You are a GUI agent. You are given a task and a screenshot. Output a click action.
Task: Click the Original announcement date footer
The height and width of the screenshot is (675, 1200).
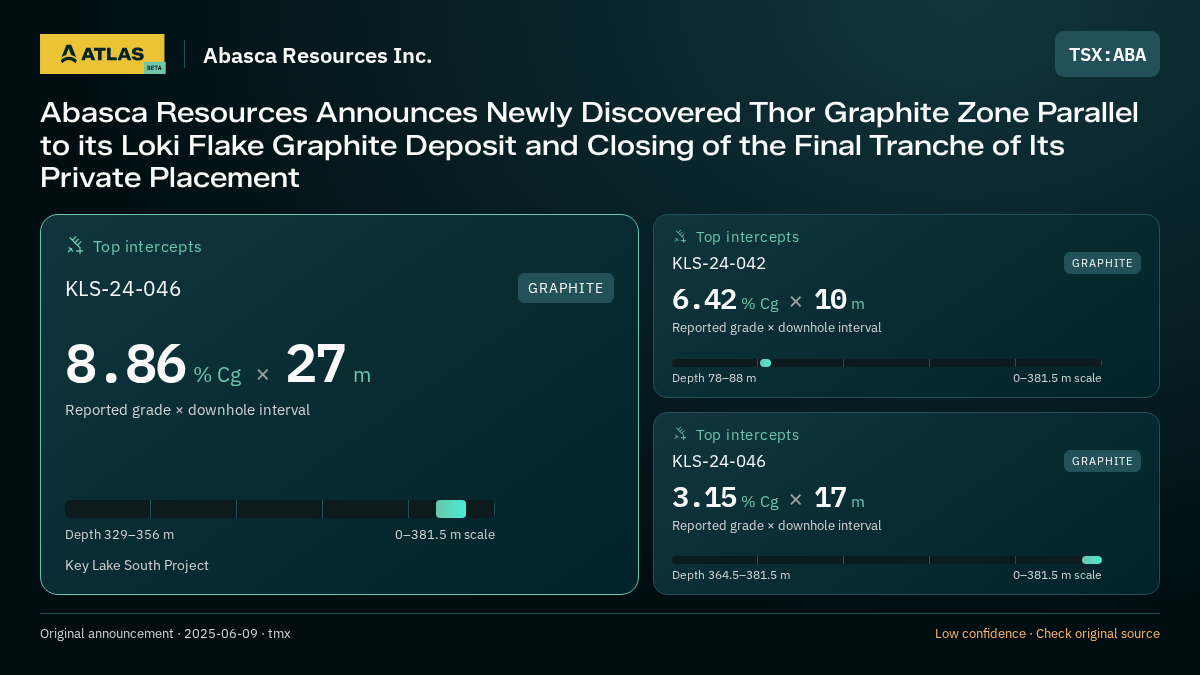[165, 634]
